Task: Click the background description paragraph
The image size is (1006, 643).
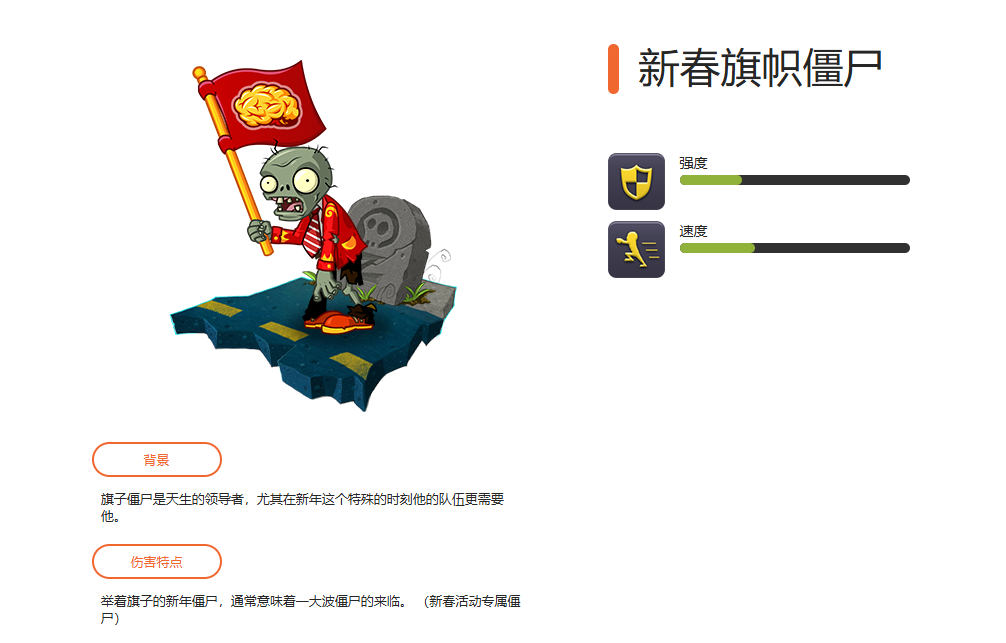Action: click(x=302, y=508)
